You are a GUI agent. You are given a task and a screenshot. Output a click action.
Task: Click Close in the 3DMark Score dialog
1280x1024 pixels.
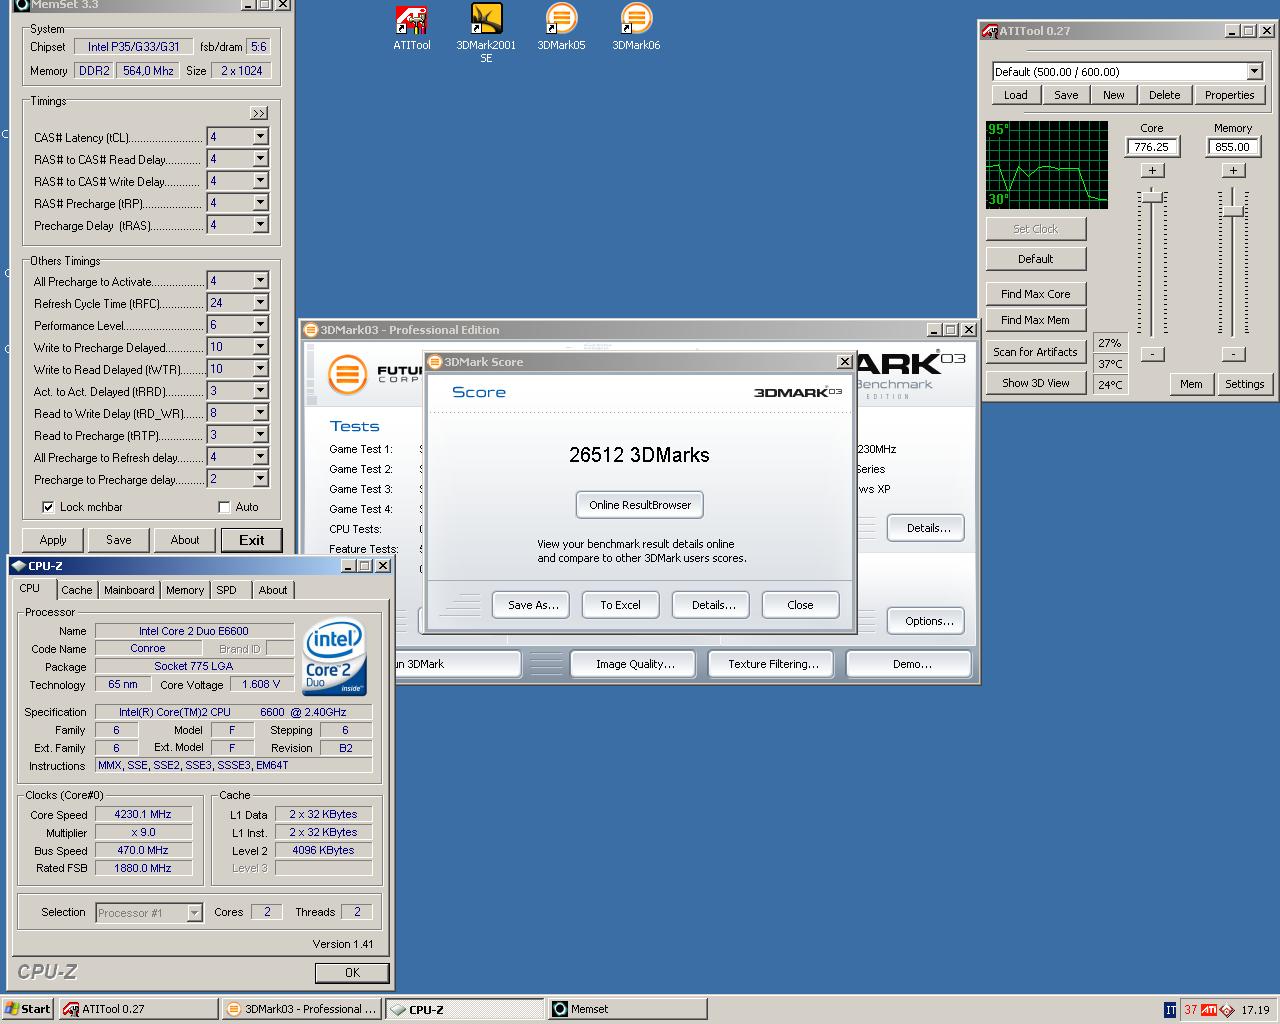click(x=800, y=605)
